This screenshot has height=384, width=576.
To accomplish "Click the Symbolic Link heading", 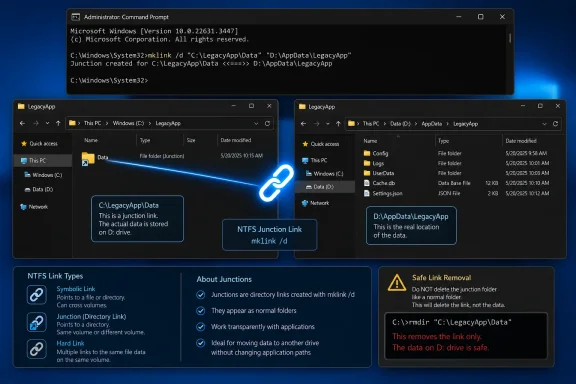I will coord(76,289).
